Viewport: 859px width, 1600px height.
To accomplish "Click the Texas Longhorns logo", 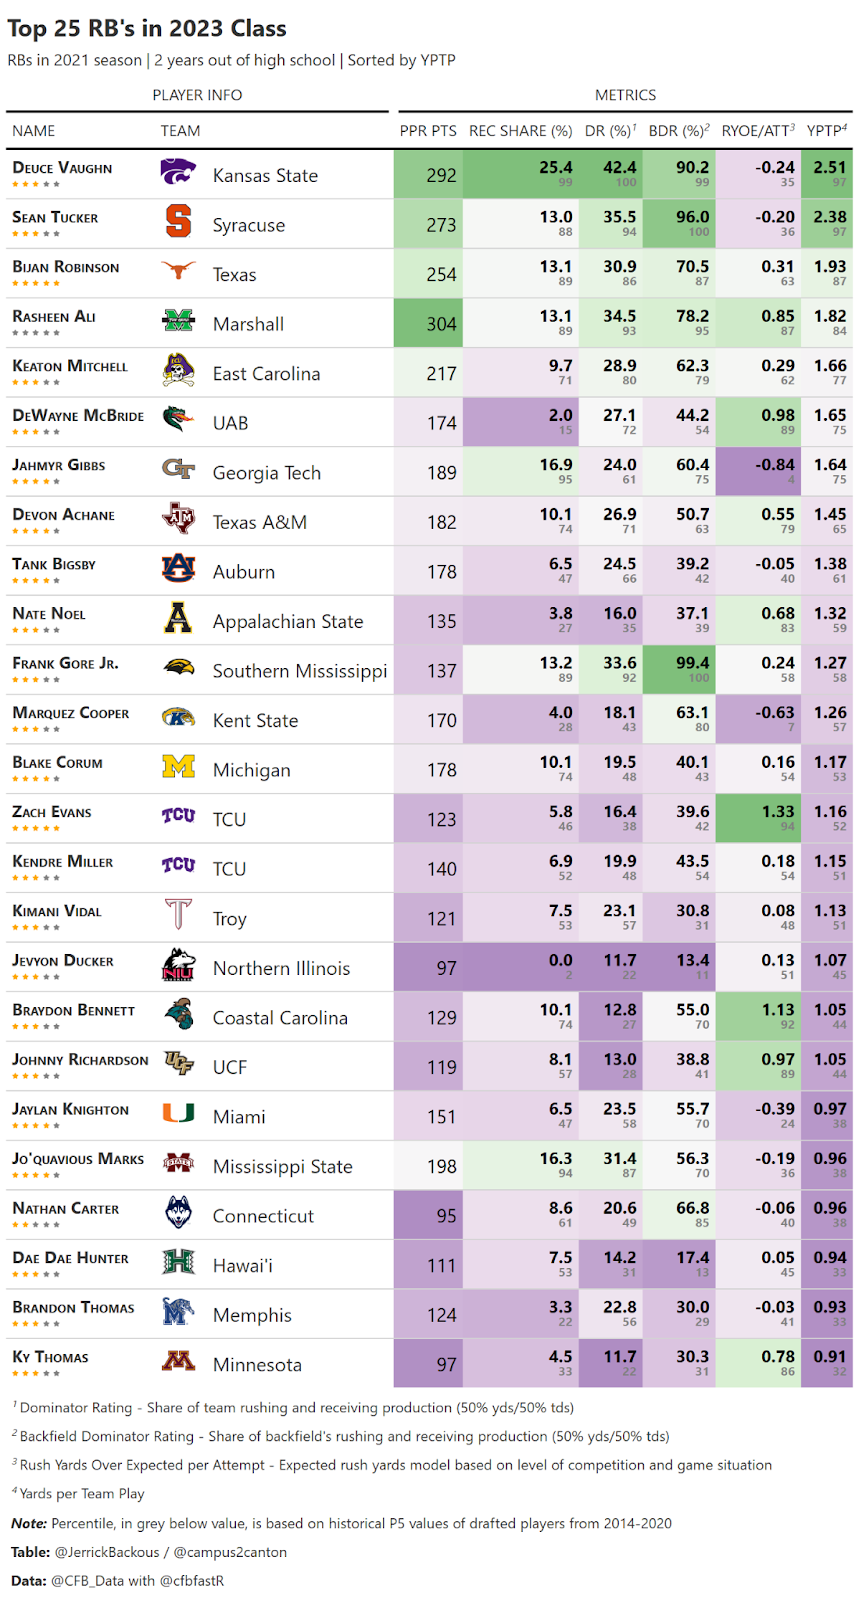I will tap(178, 270).
